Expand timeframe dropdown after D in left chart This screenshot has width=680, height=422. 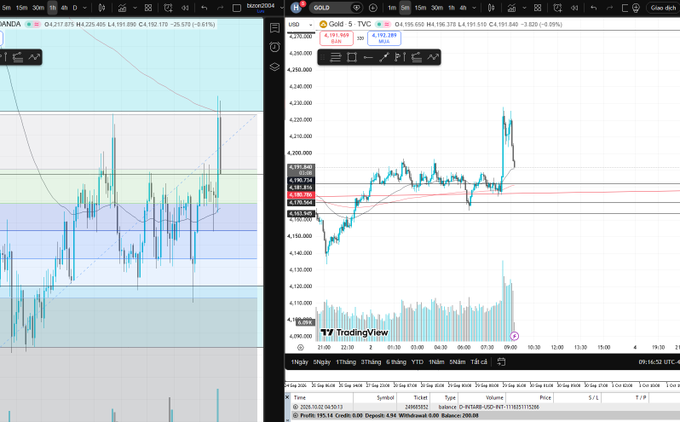click(x=85, y=8)
